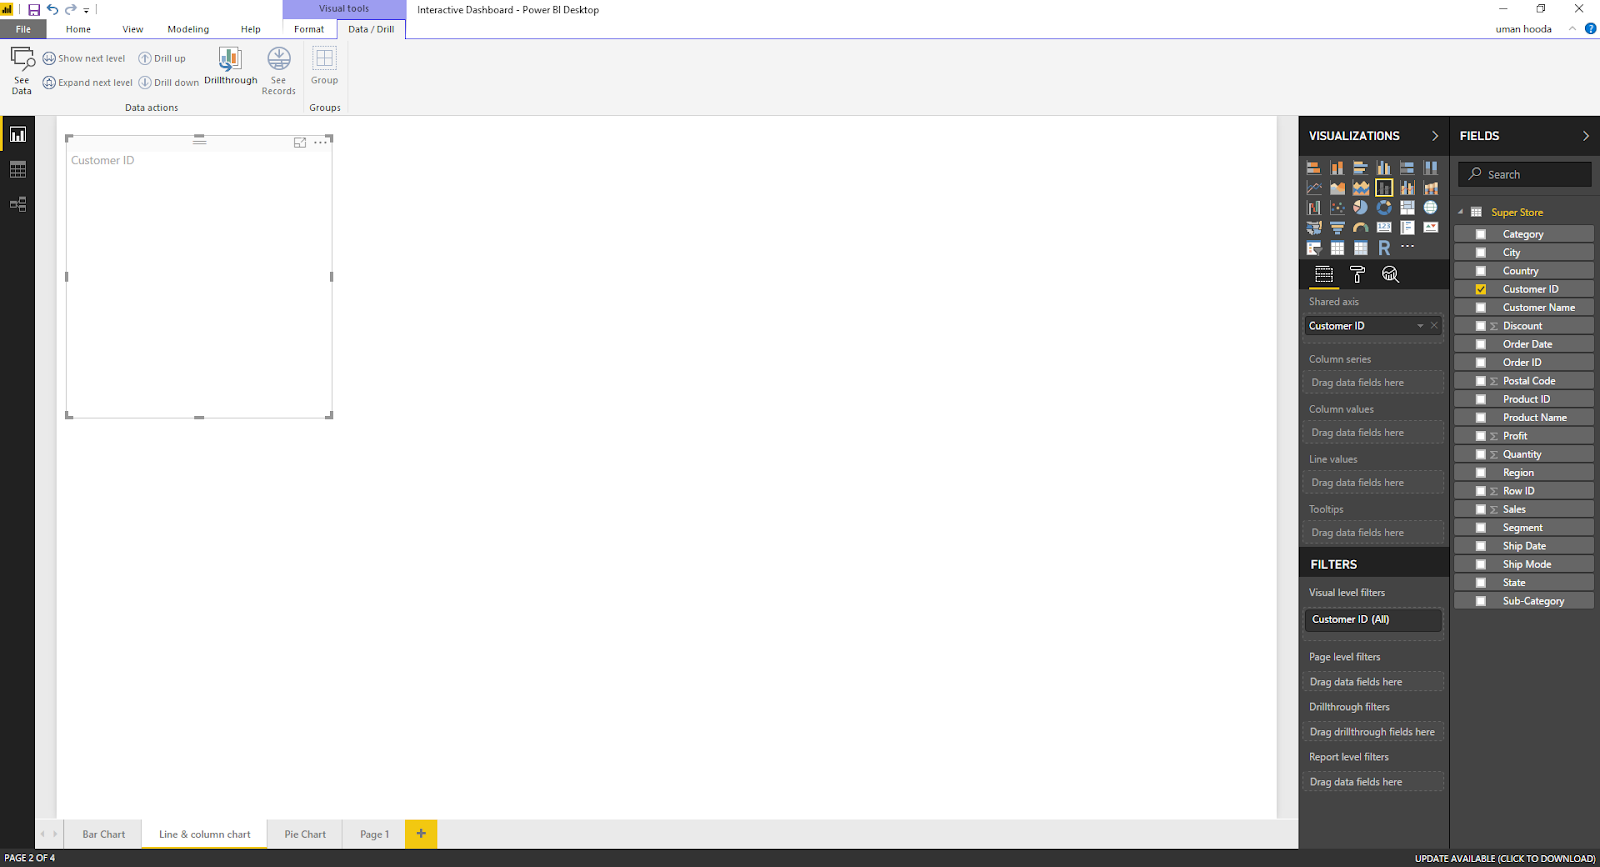Enable the Region field checkbox
Viewport: 1600px width, 867px height.
(x=1481, y=473)
